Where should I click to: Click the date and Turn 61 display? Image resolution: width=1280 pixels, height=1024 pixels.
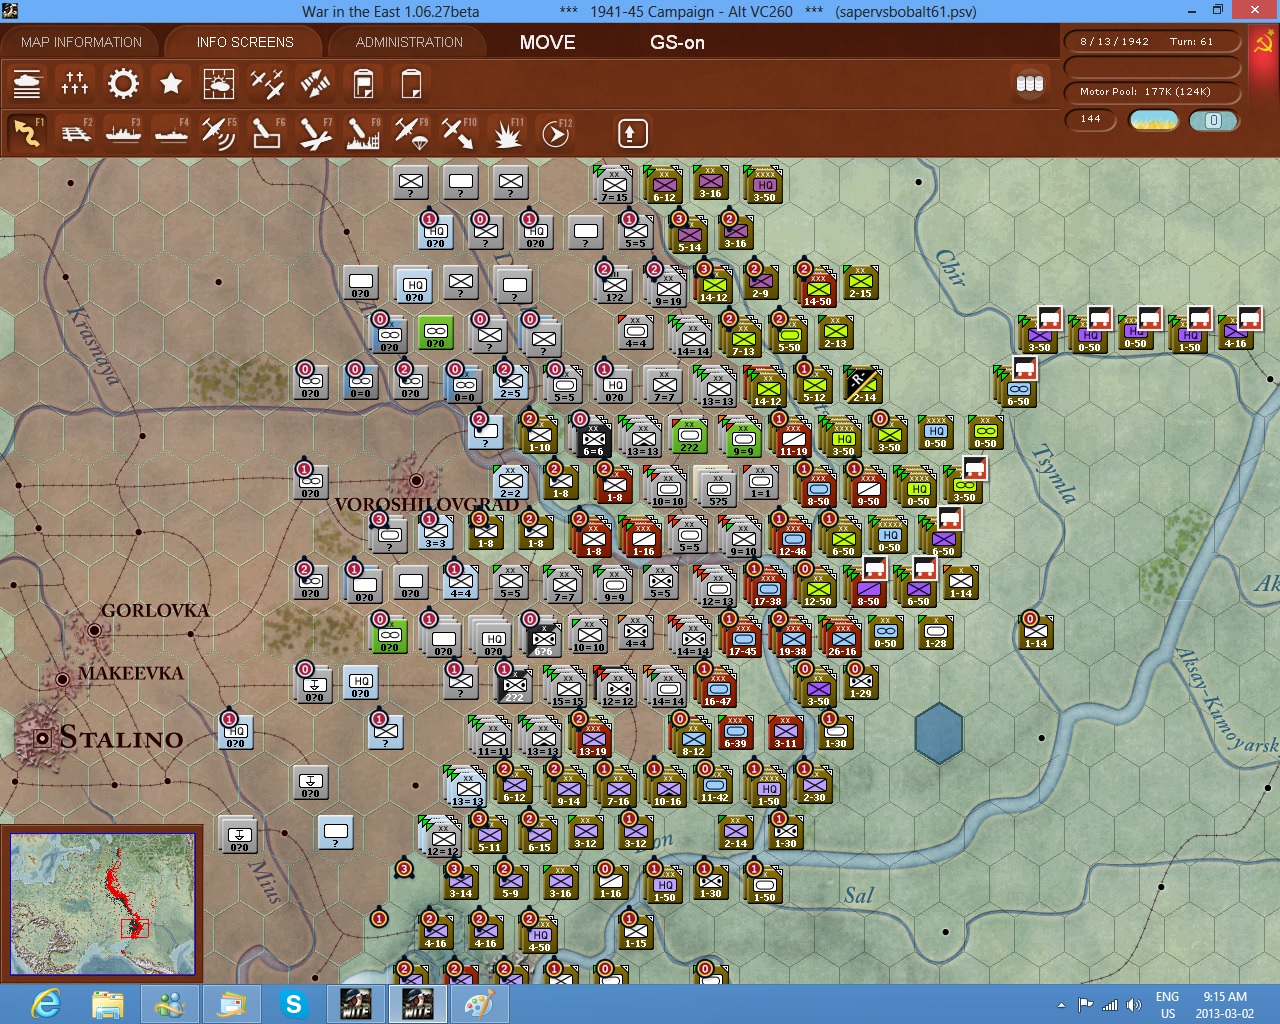click(1152, 42)
